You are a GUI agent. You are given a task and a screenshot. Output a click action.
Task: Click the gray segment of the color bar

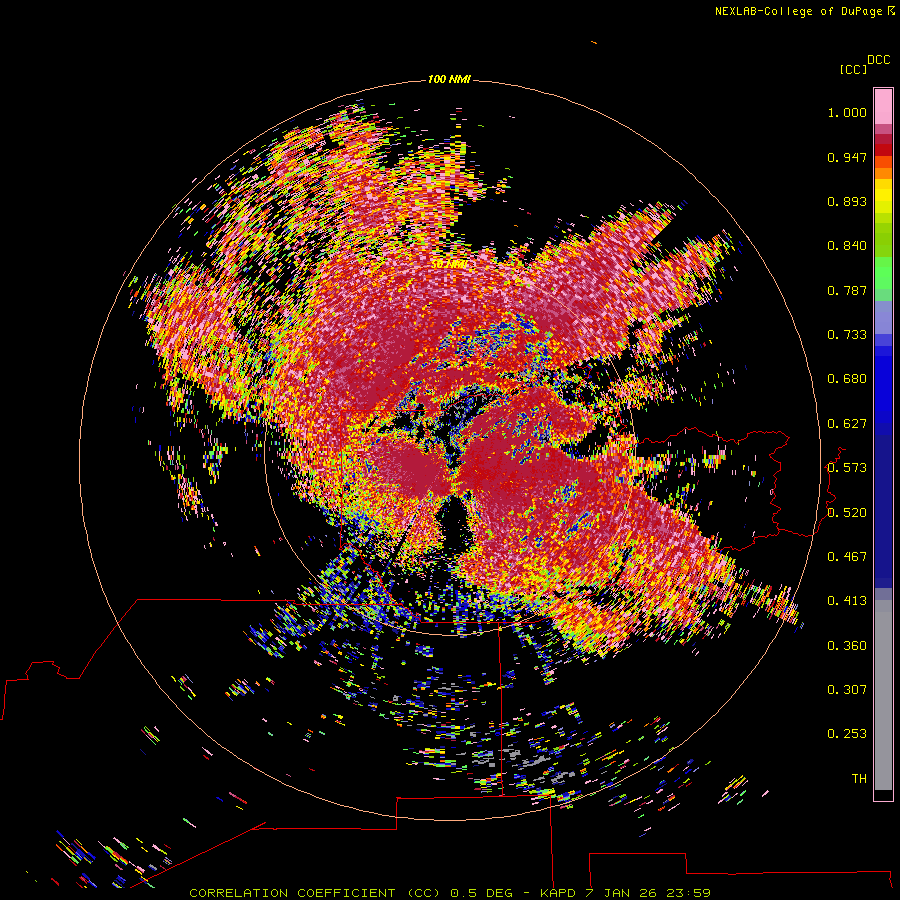click(883, 695)
